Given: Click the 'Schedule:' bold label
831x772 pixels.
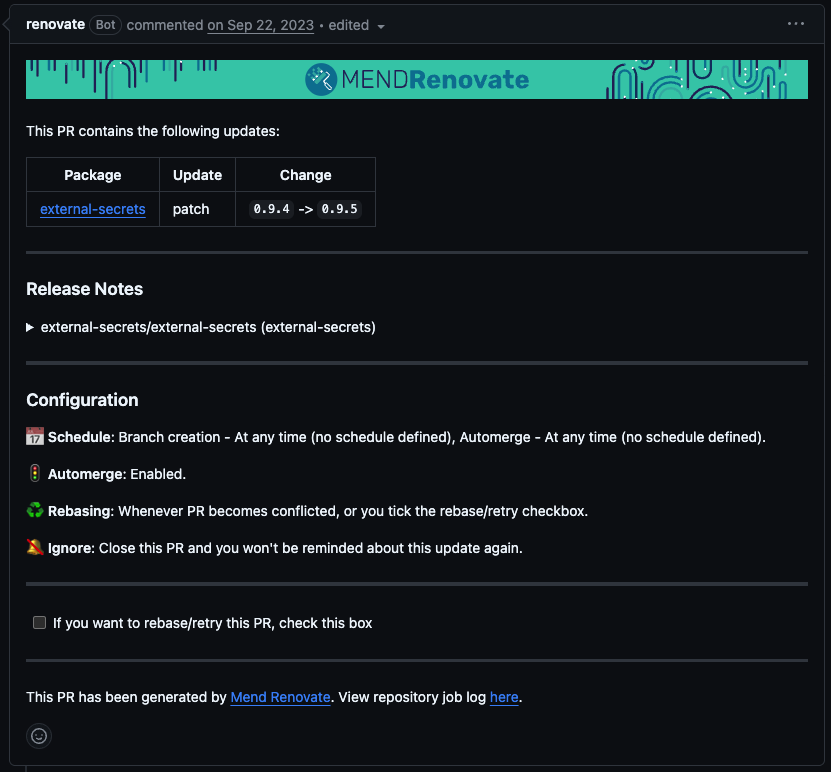Looking at the screenshot, I should click(81, 437).
